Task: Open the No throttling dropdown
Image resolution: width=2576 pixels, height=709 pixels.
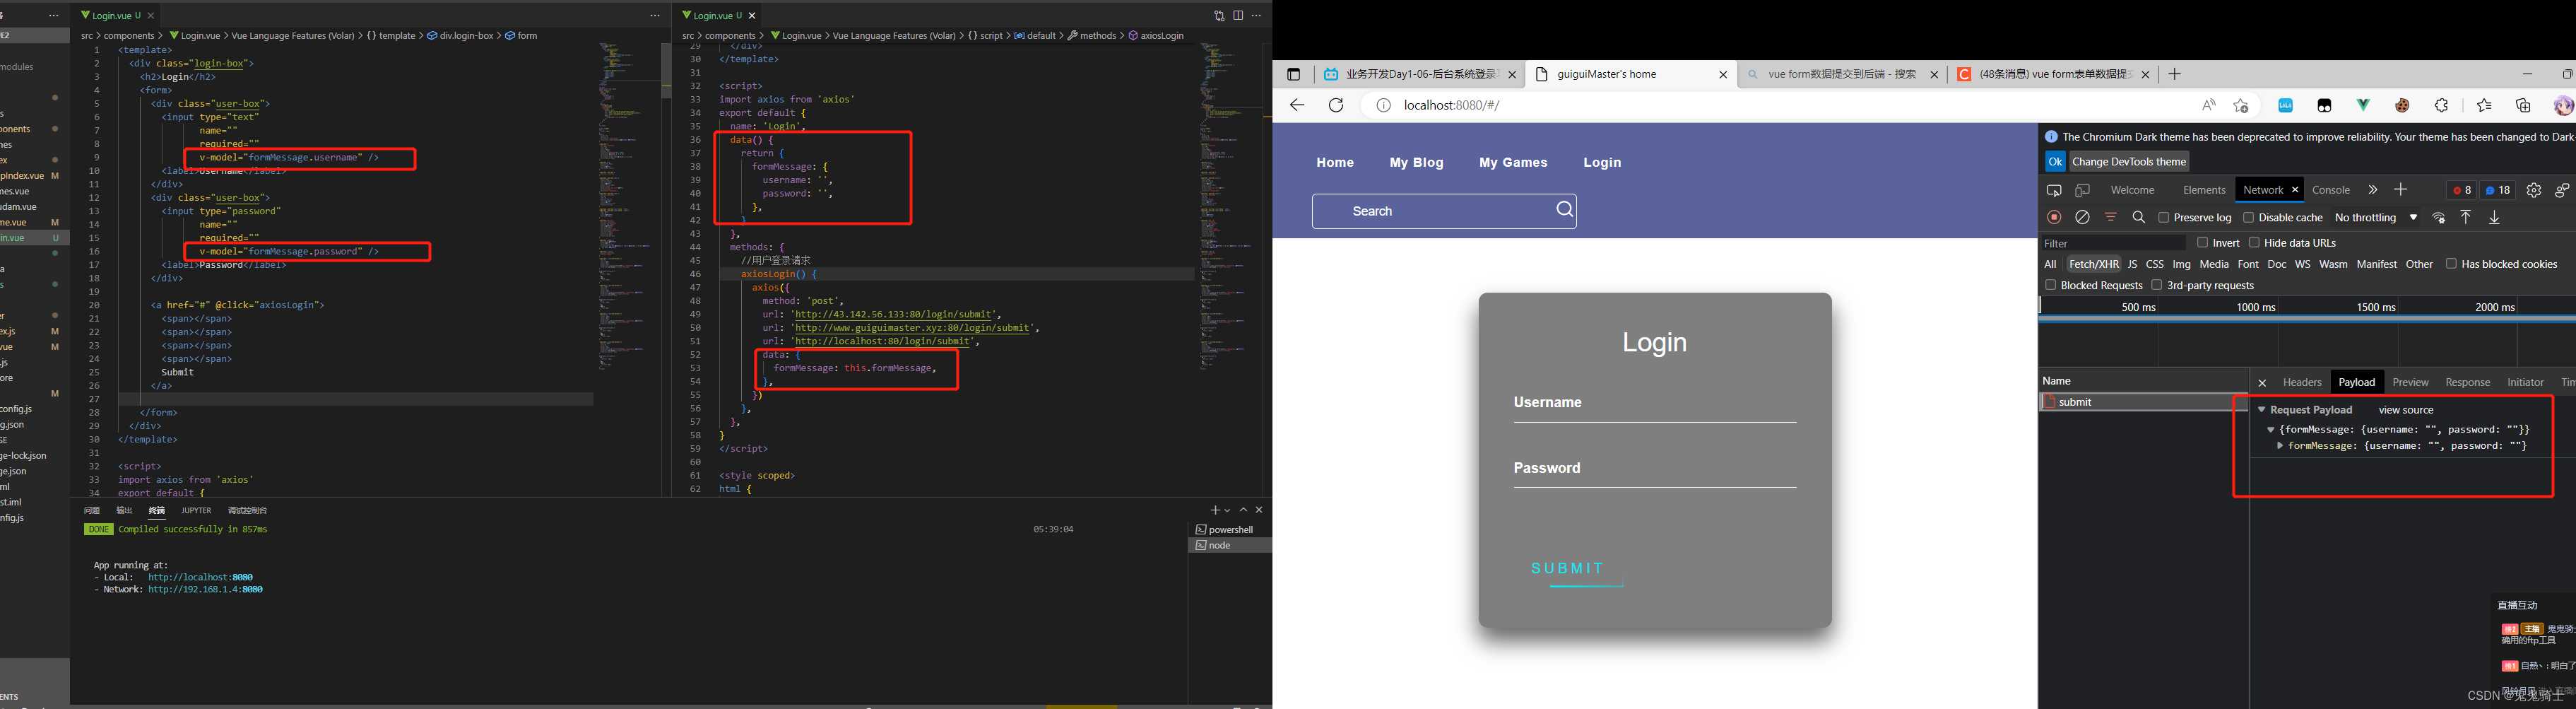Action: [x=2376, y=218]
